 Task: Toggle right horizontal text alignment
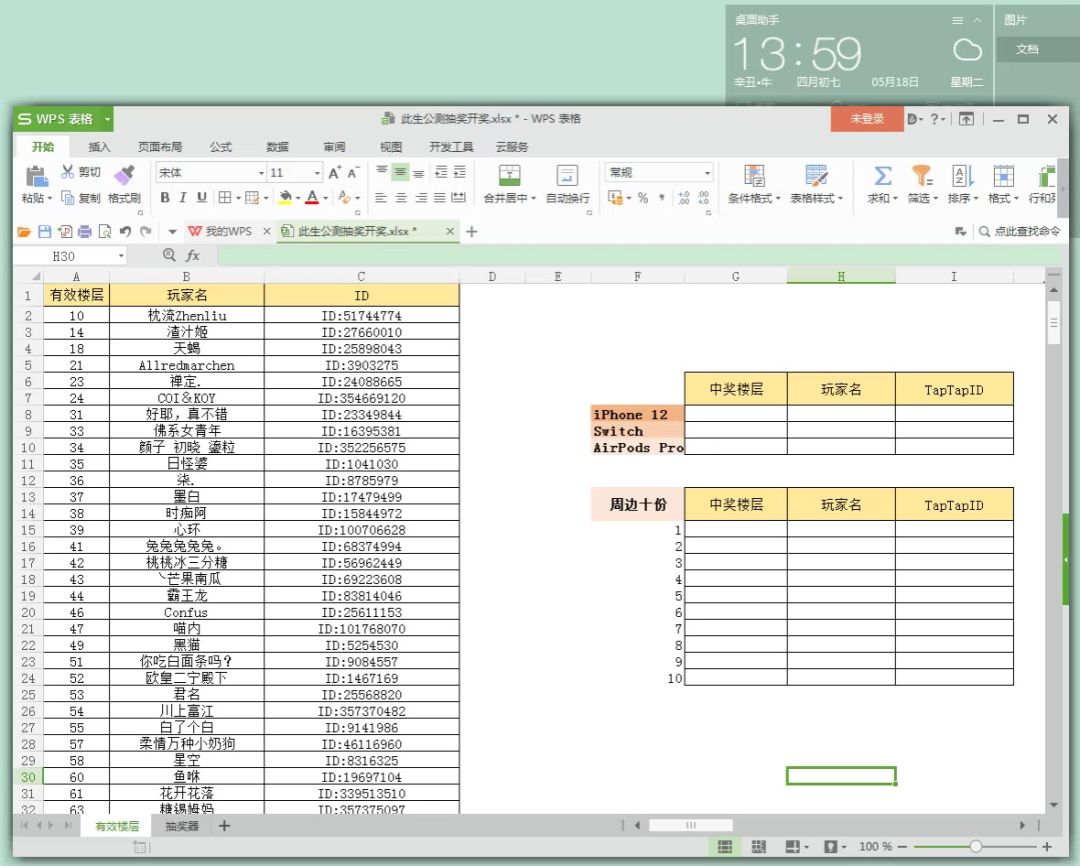pyautogui.click(x=421, y=198)
